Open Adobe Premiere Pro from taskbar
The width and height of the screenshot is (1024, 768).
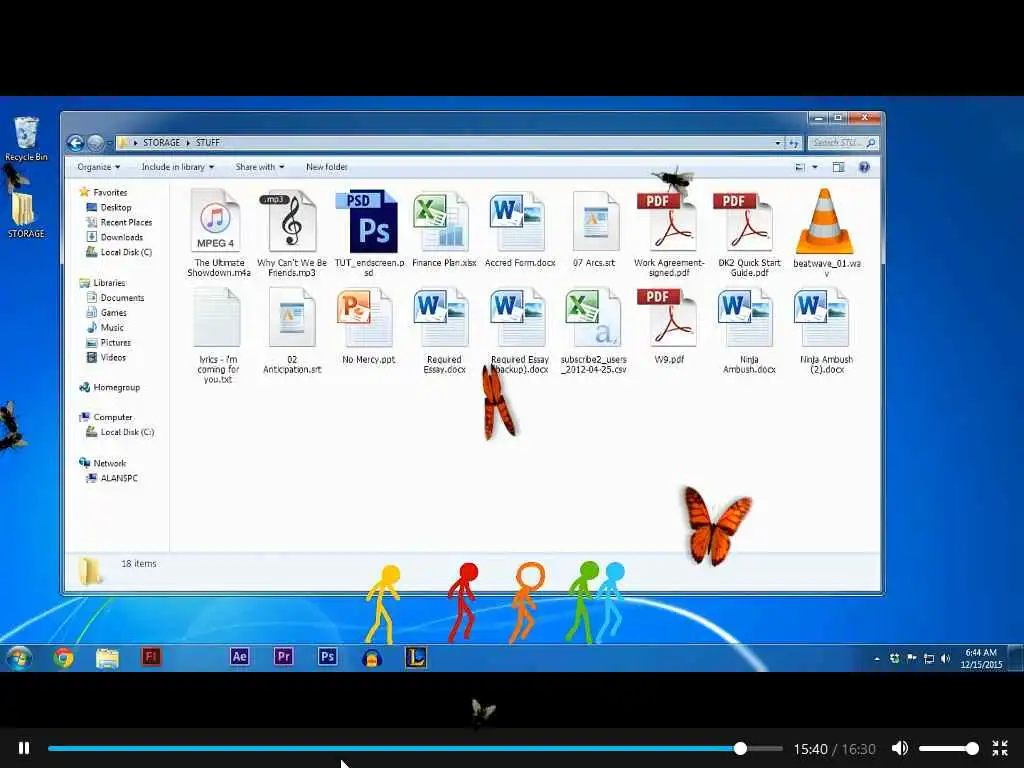(283, 656)
